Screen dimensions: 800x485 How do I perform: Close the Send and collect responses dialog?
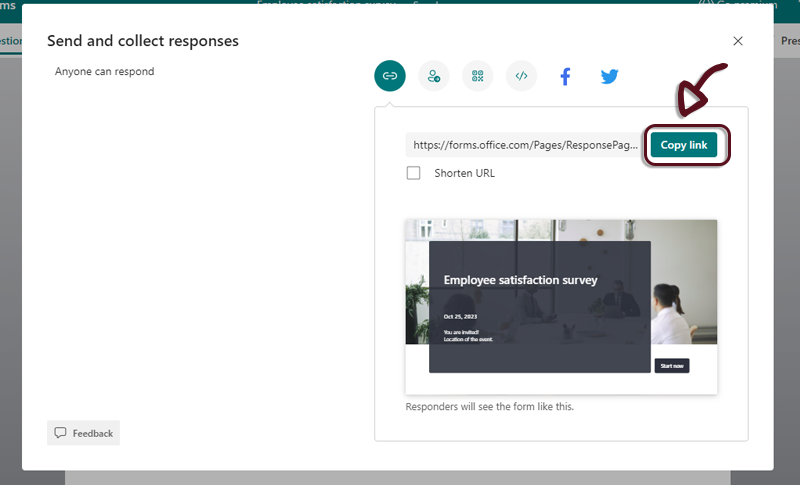click(738, 41)
